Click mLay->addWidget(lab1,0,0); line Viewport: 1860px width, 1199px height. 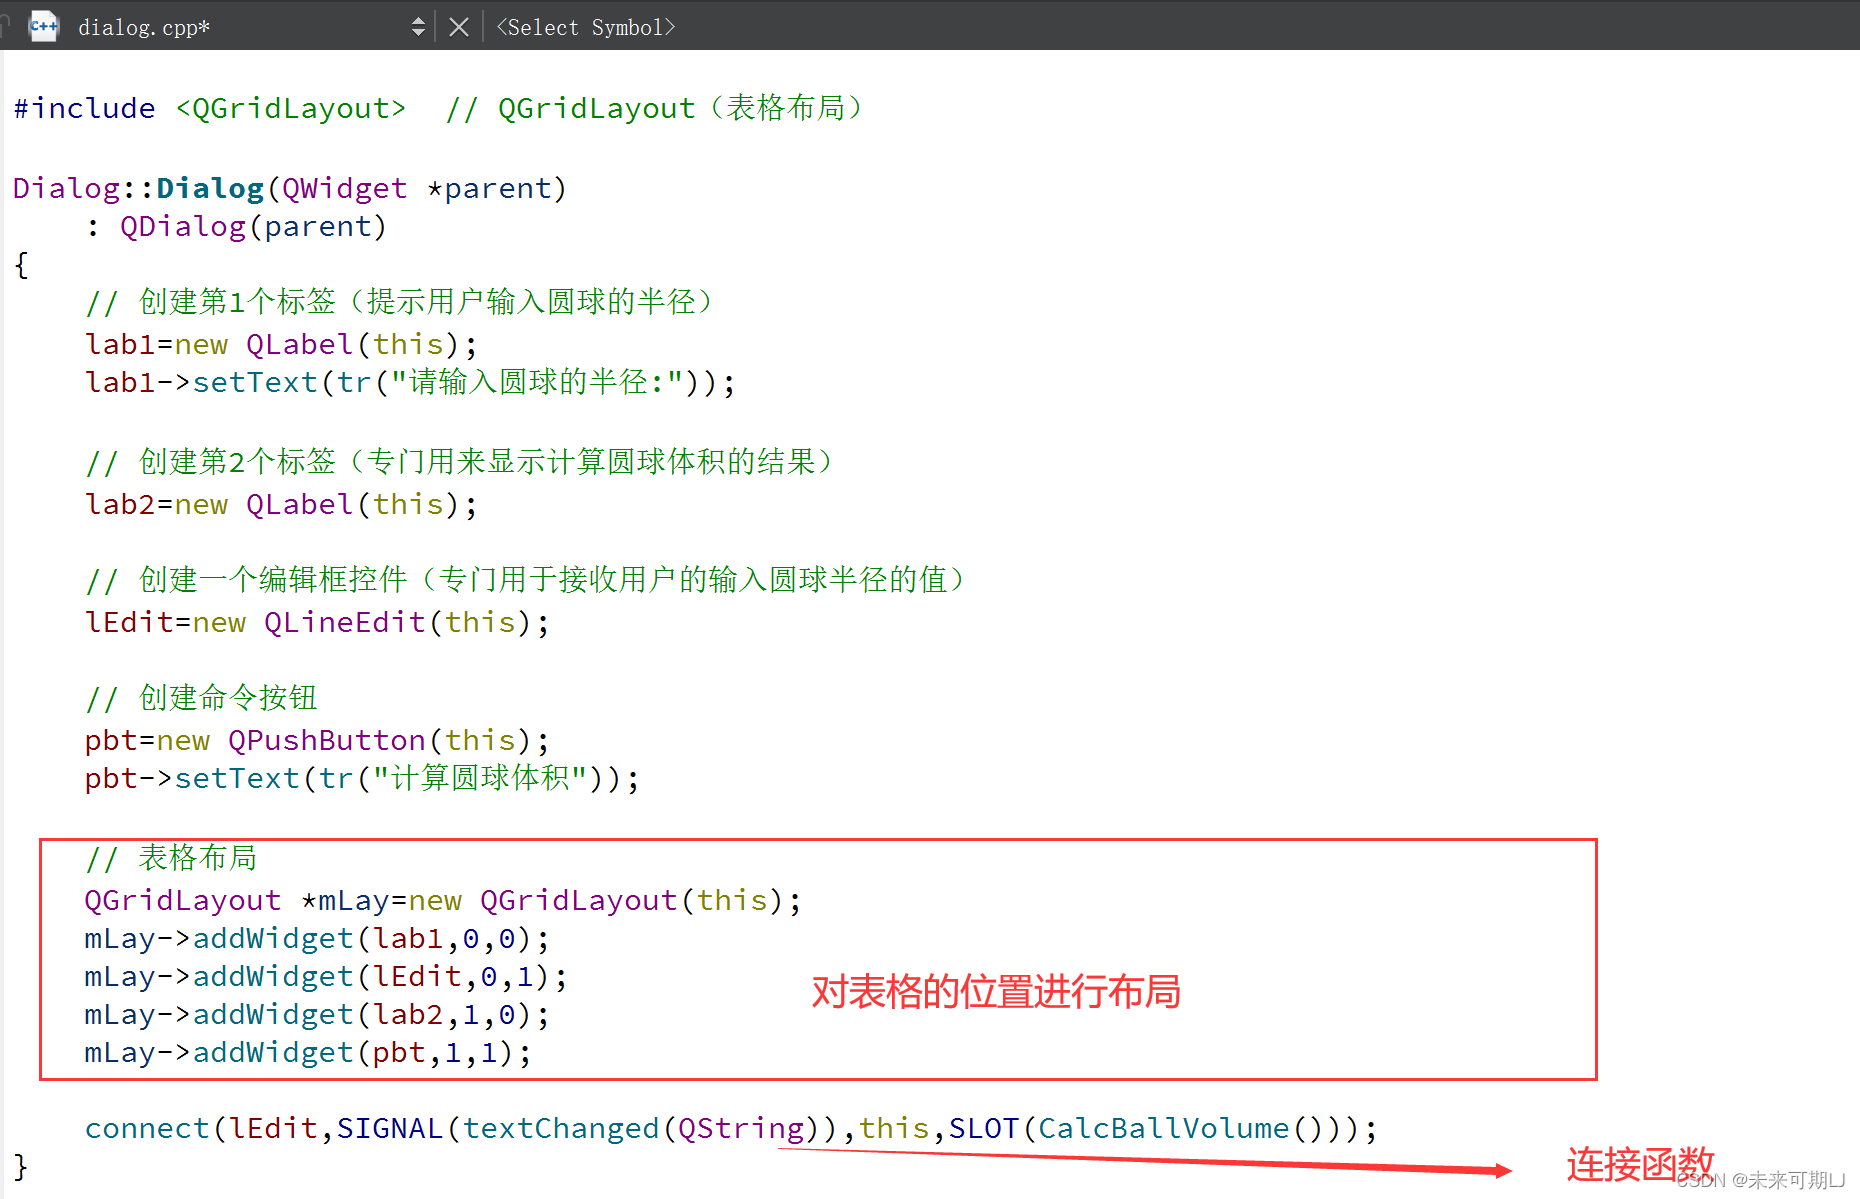tap(317, 938)
